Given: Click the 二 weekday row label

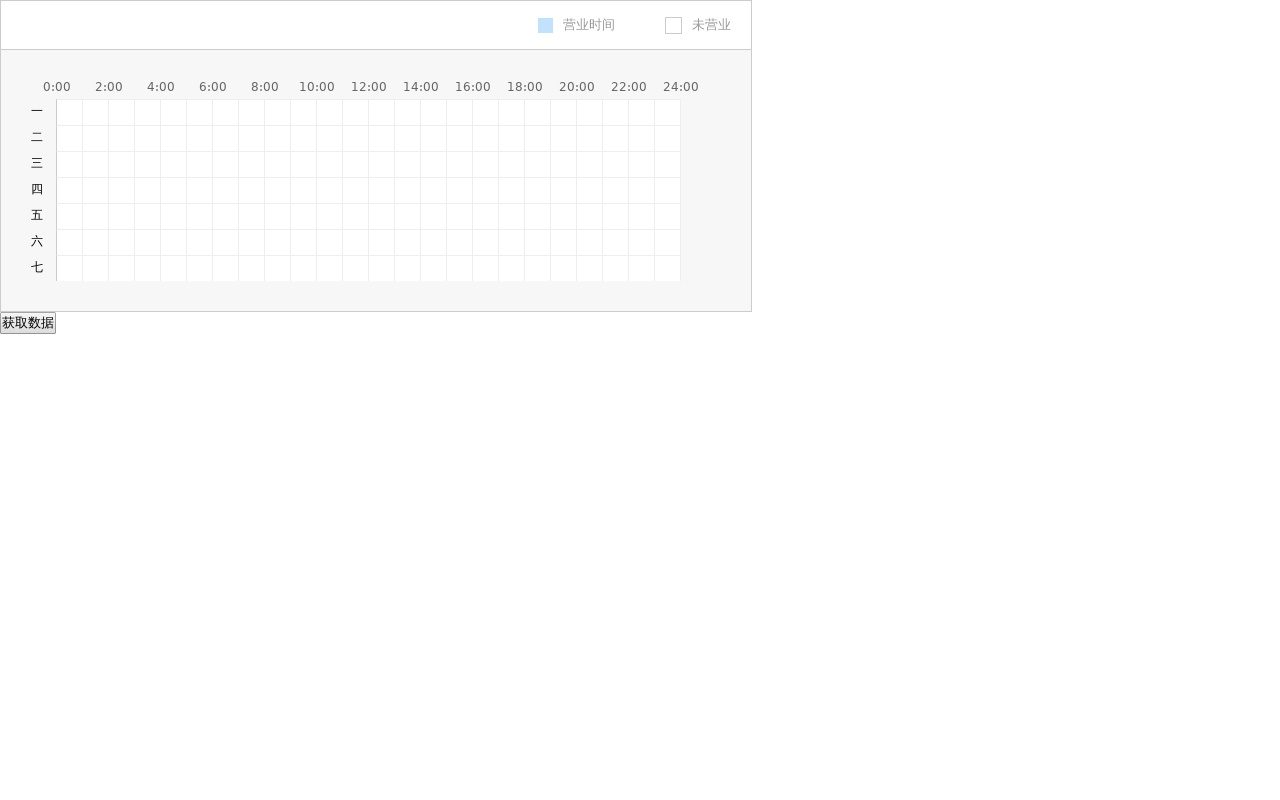Looking at the screenshot, I should pos(37,137).
